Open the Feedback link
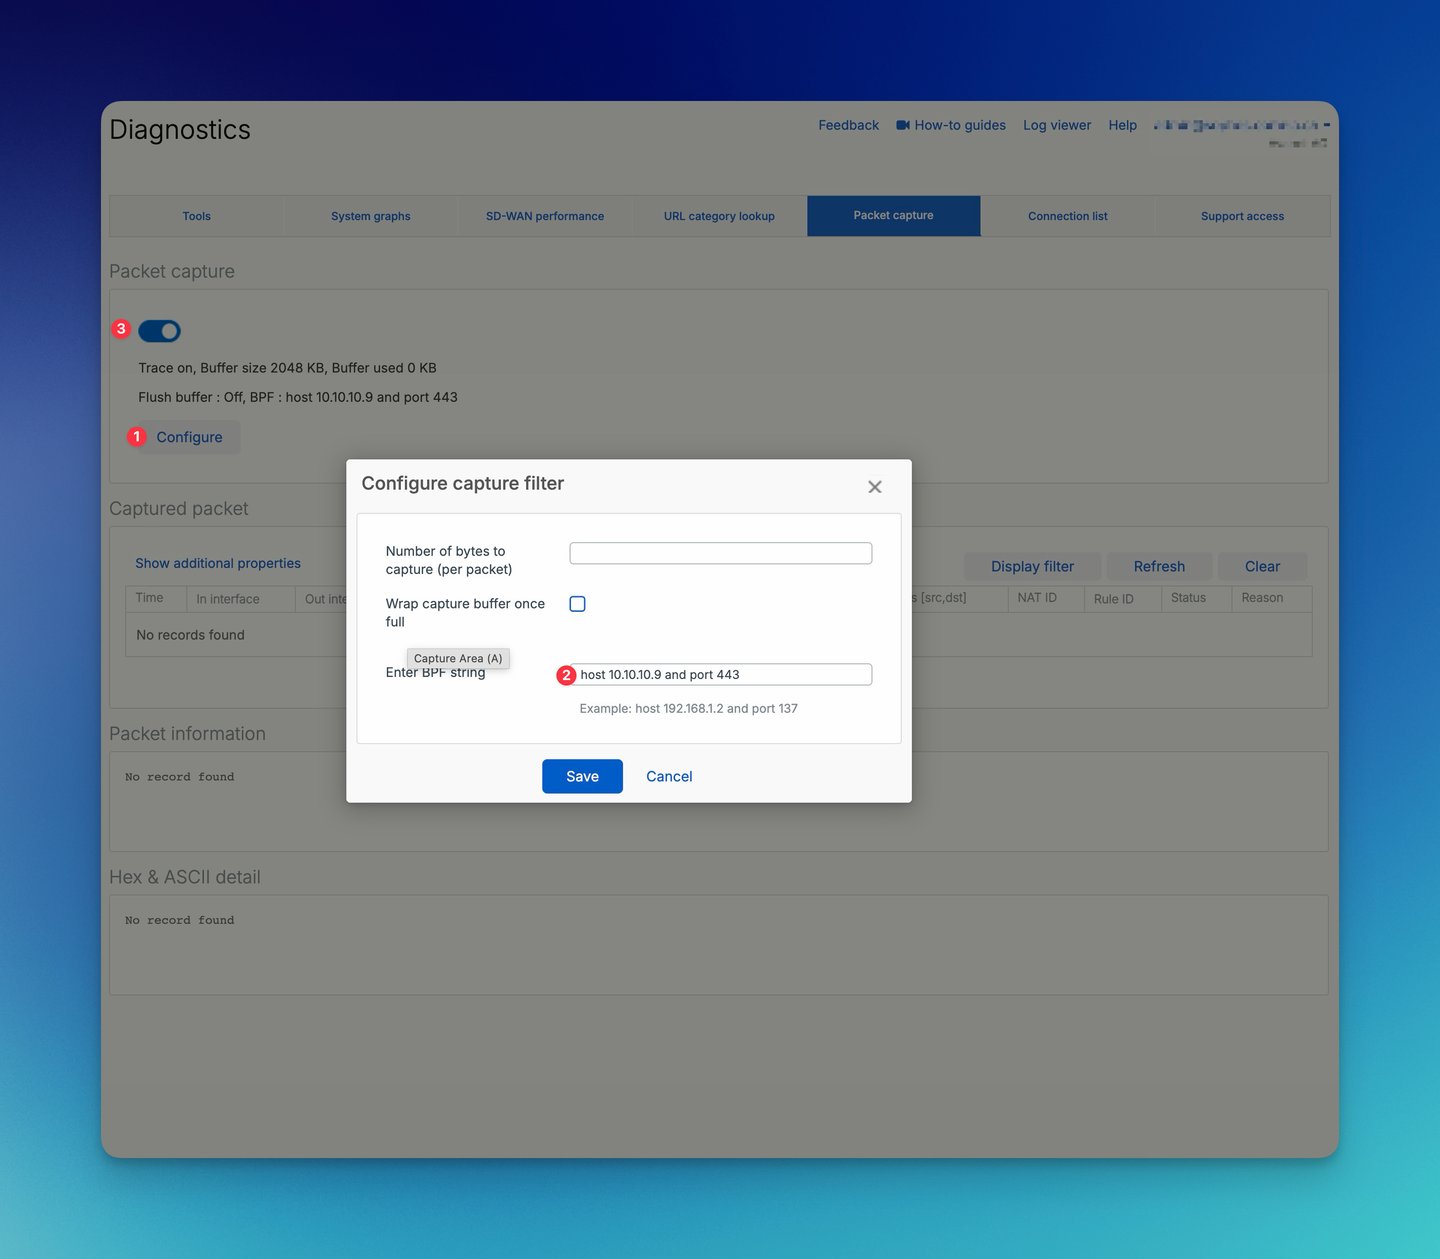The width and height of the screenshot is (1440, 1259). [848, 125]
